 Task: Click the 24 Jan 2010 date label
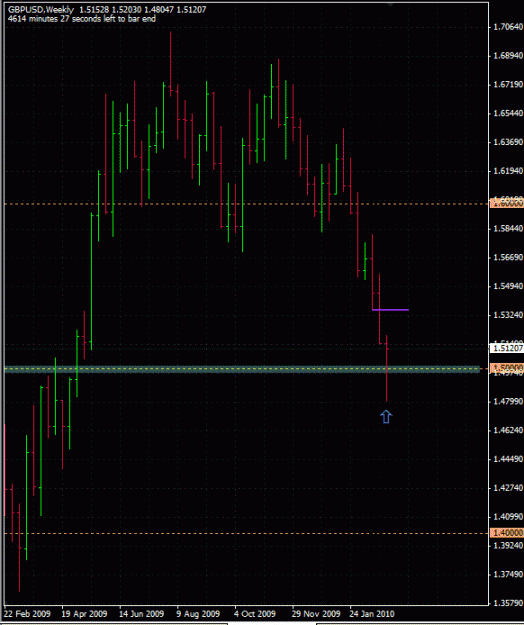[372, 614]
